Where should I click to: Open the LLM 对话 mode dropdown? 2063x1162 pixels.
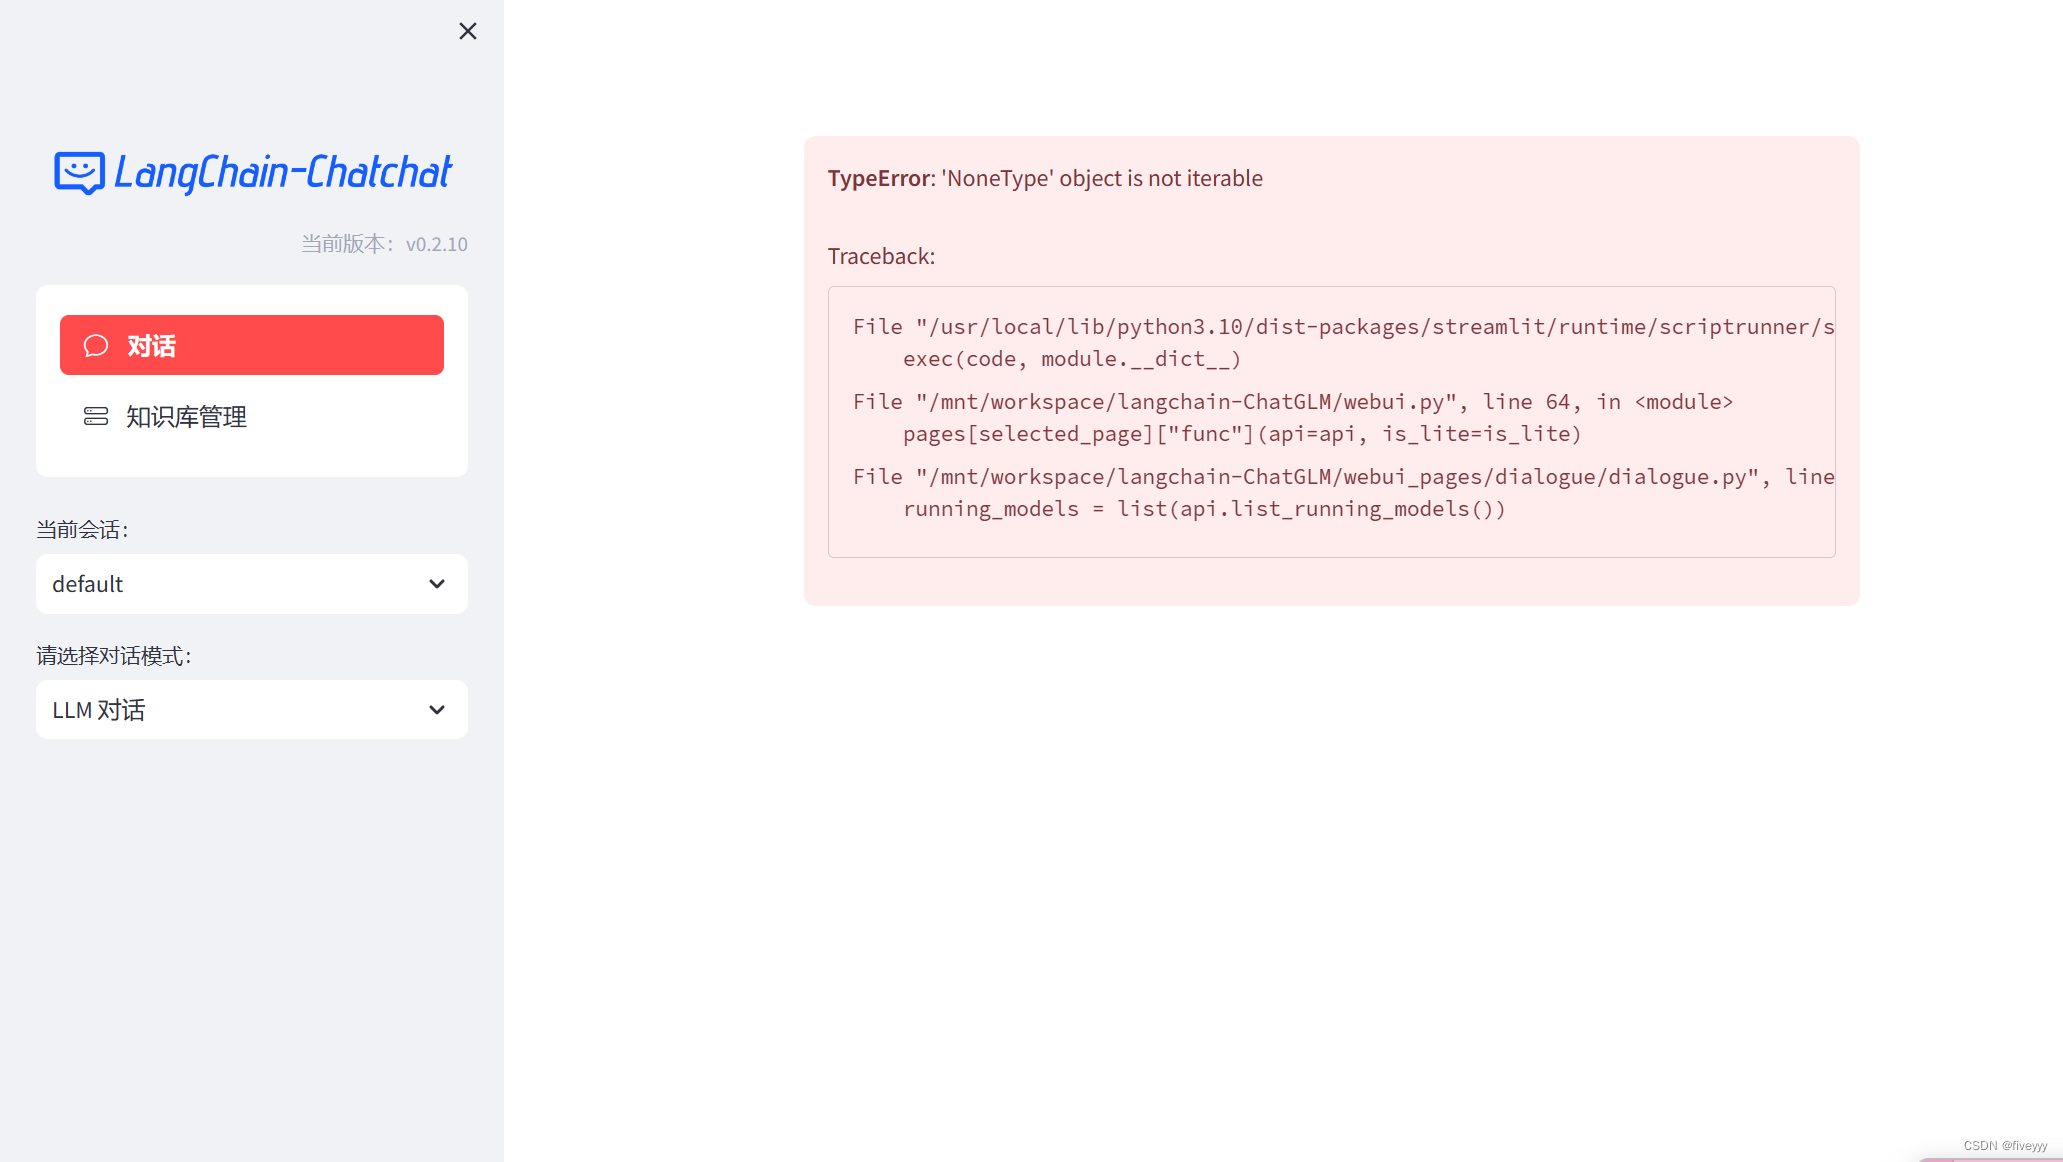[252, 710]
